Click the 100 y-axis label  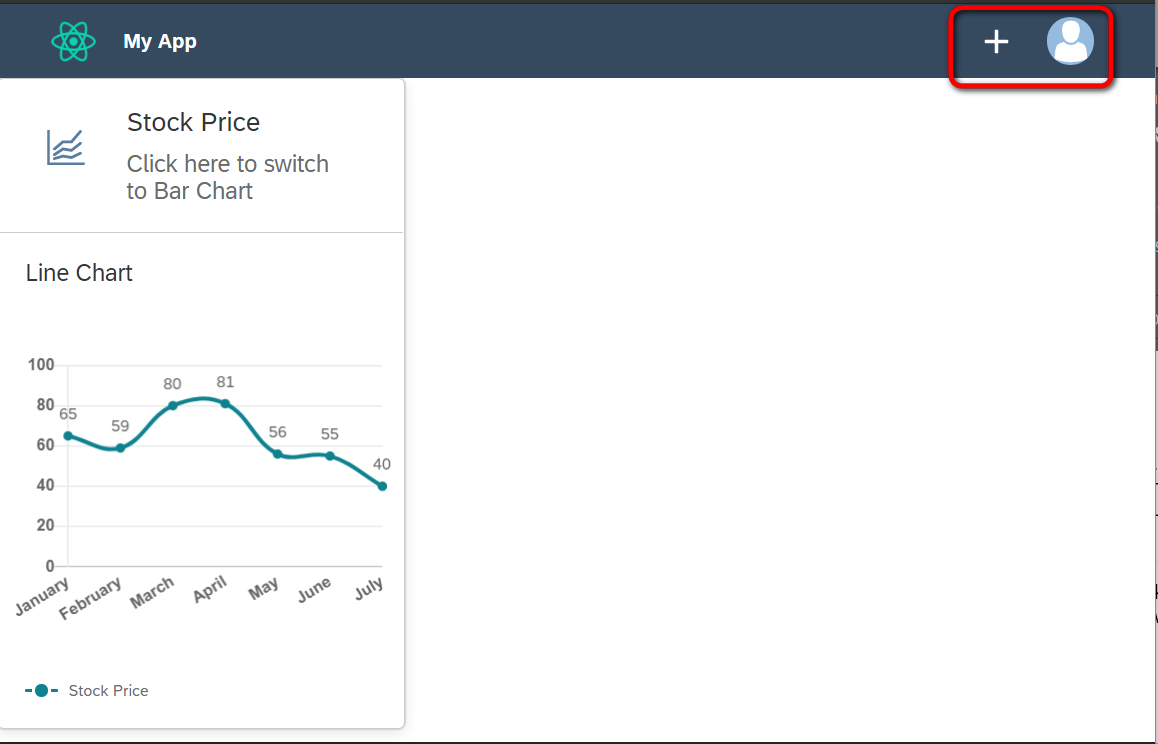41,365
